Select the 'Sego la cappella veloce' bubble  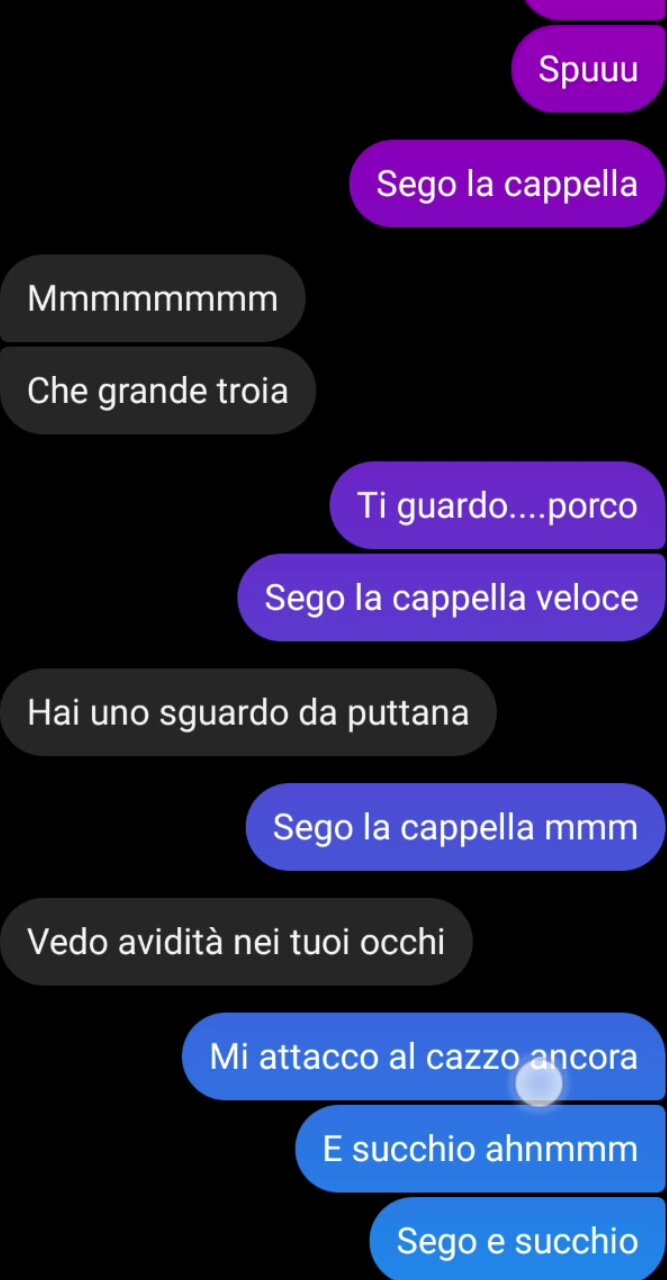(452, 597)
